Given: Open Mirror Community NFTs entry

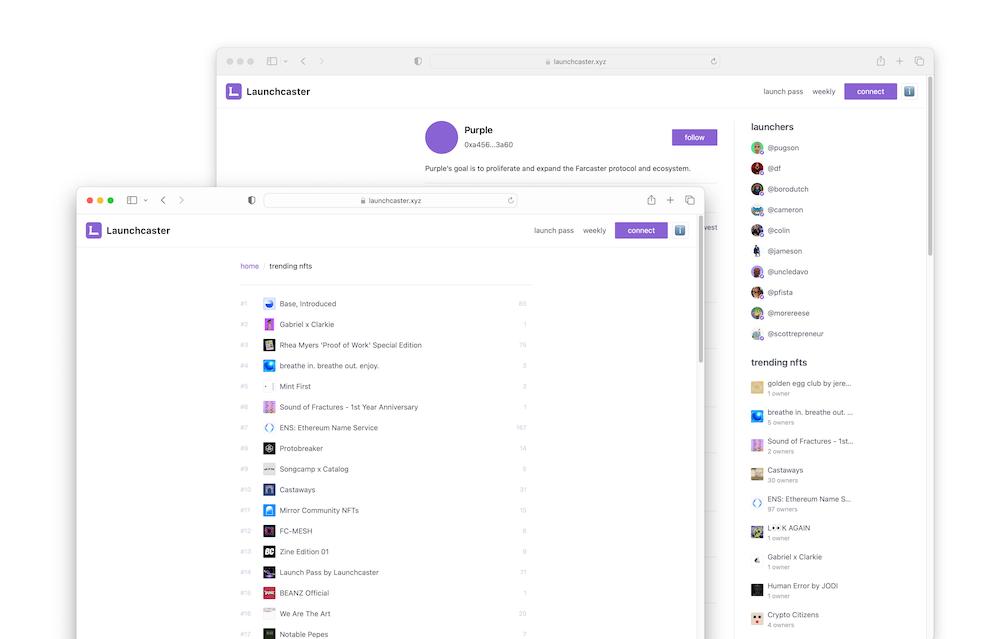Looking at the screenshot, I should (385, 510).
